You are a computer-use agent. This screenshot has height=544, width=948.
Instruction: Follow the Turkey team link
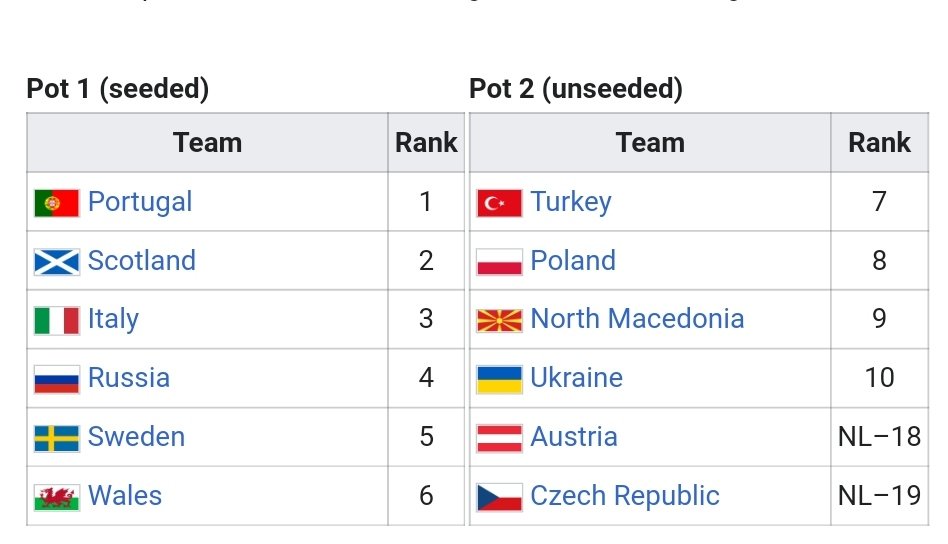571,202
